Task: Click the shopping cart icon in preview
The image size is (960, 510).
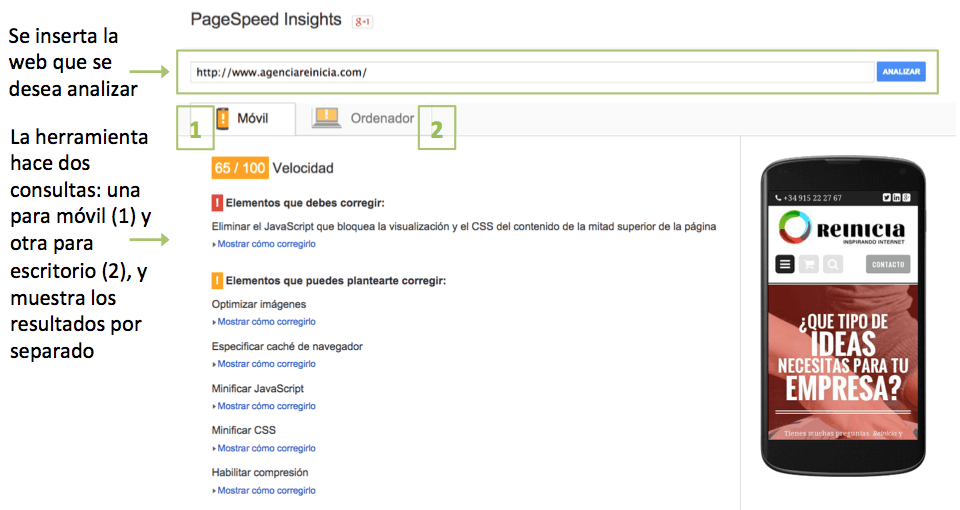Action: [809, 264]
